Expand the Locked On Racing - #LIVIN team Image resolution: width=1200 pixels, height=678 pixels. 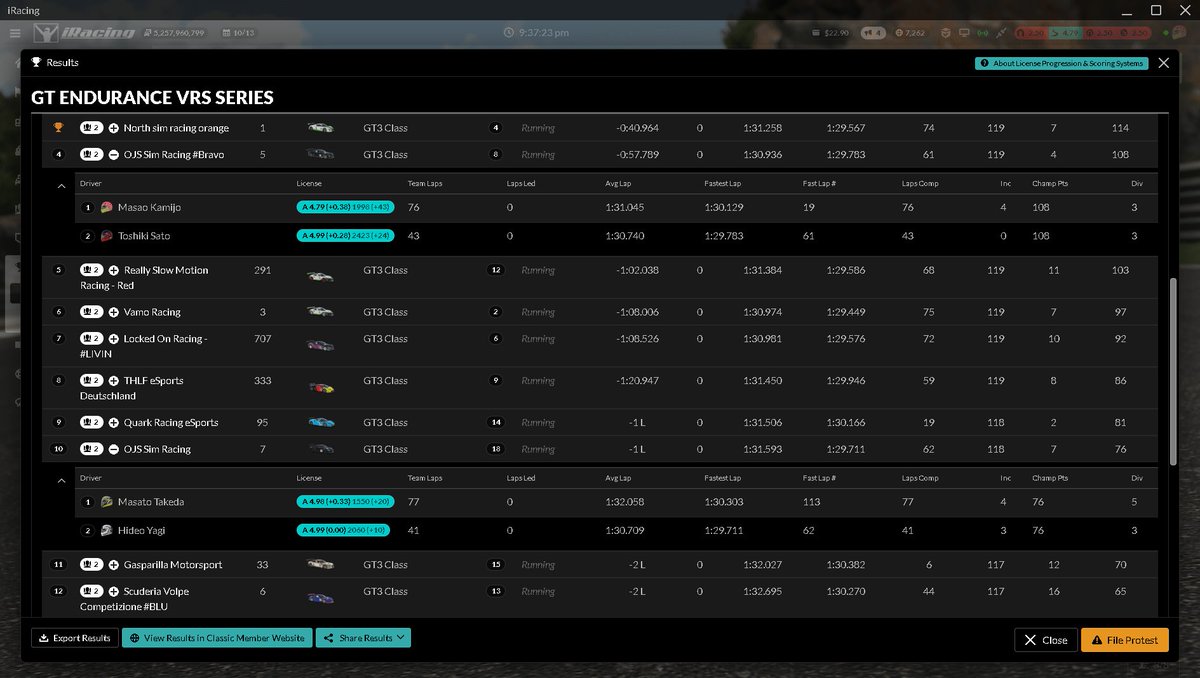pyautogui.click(x=114, y=339)
